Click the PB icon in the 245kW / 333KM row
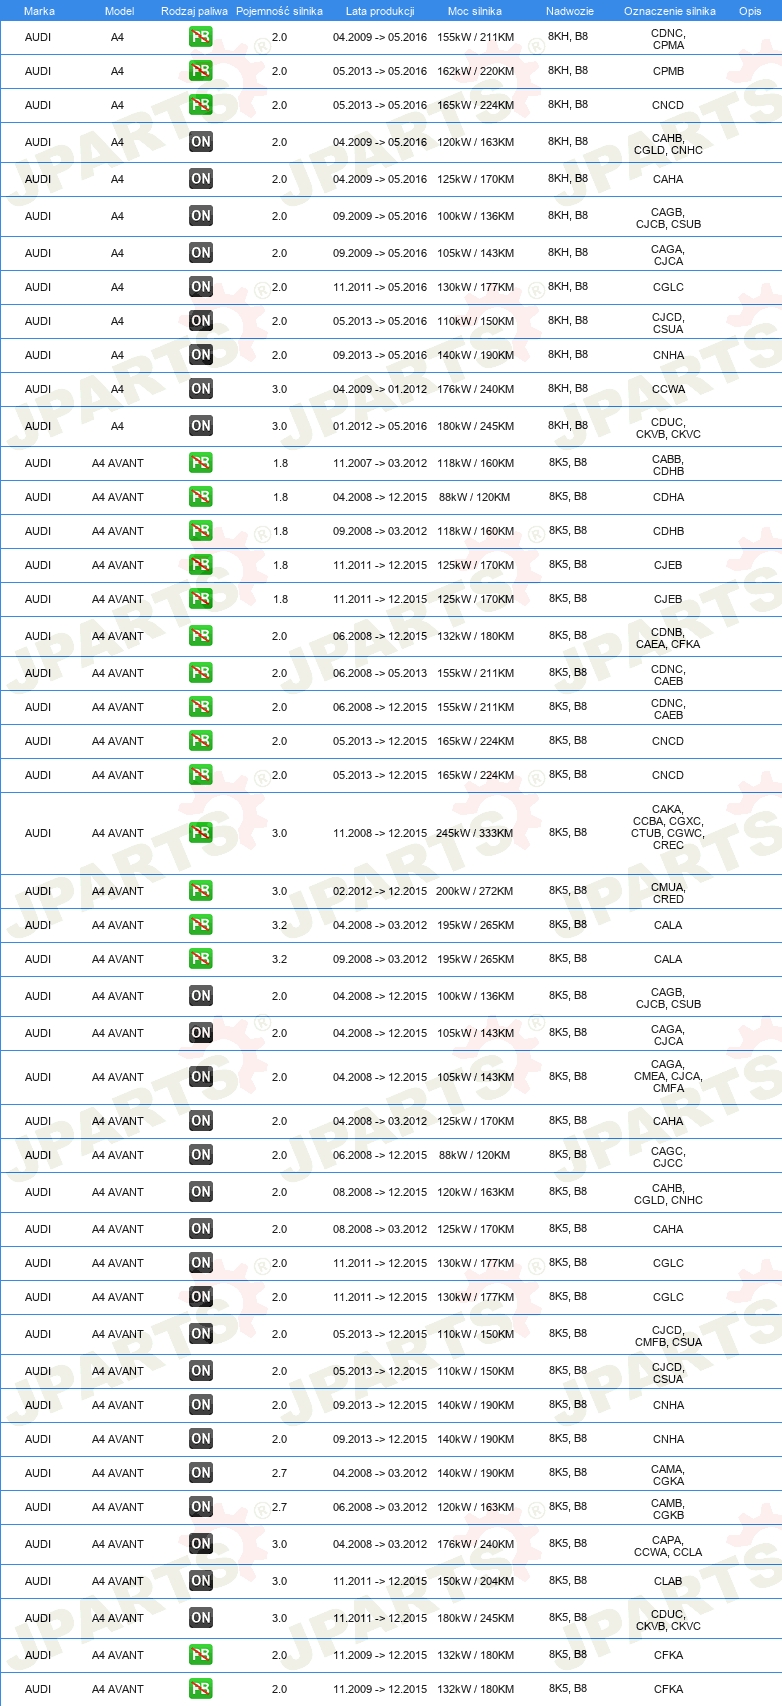The width and height of the screenshot is (782, 1706). pos(201,833)
